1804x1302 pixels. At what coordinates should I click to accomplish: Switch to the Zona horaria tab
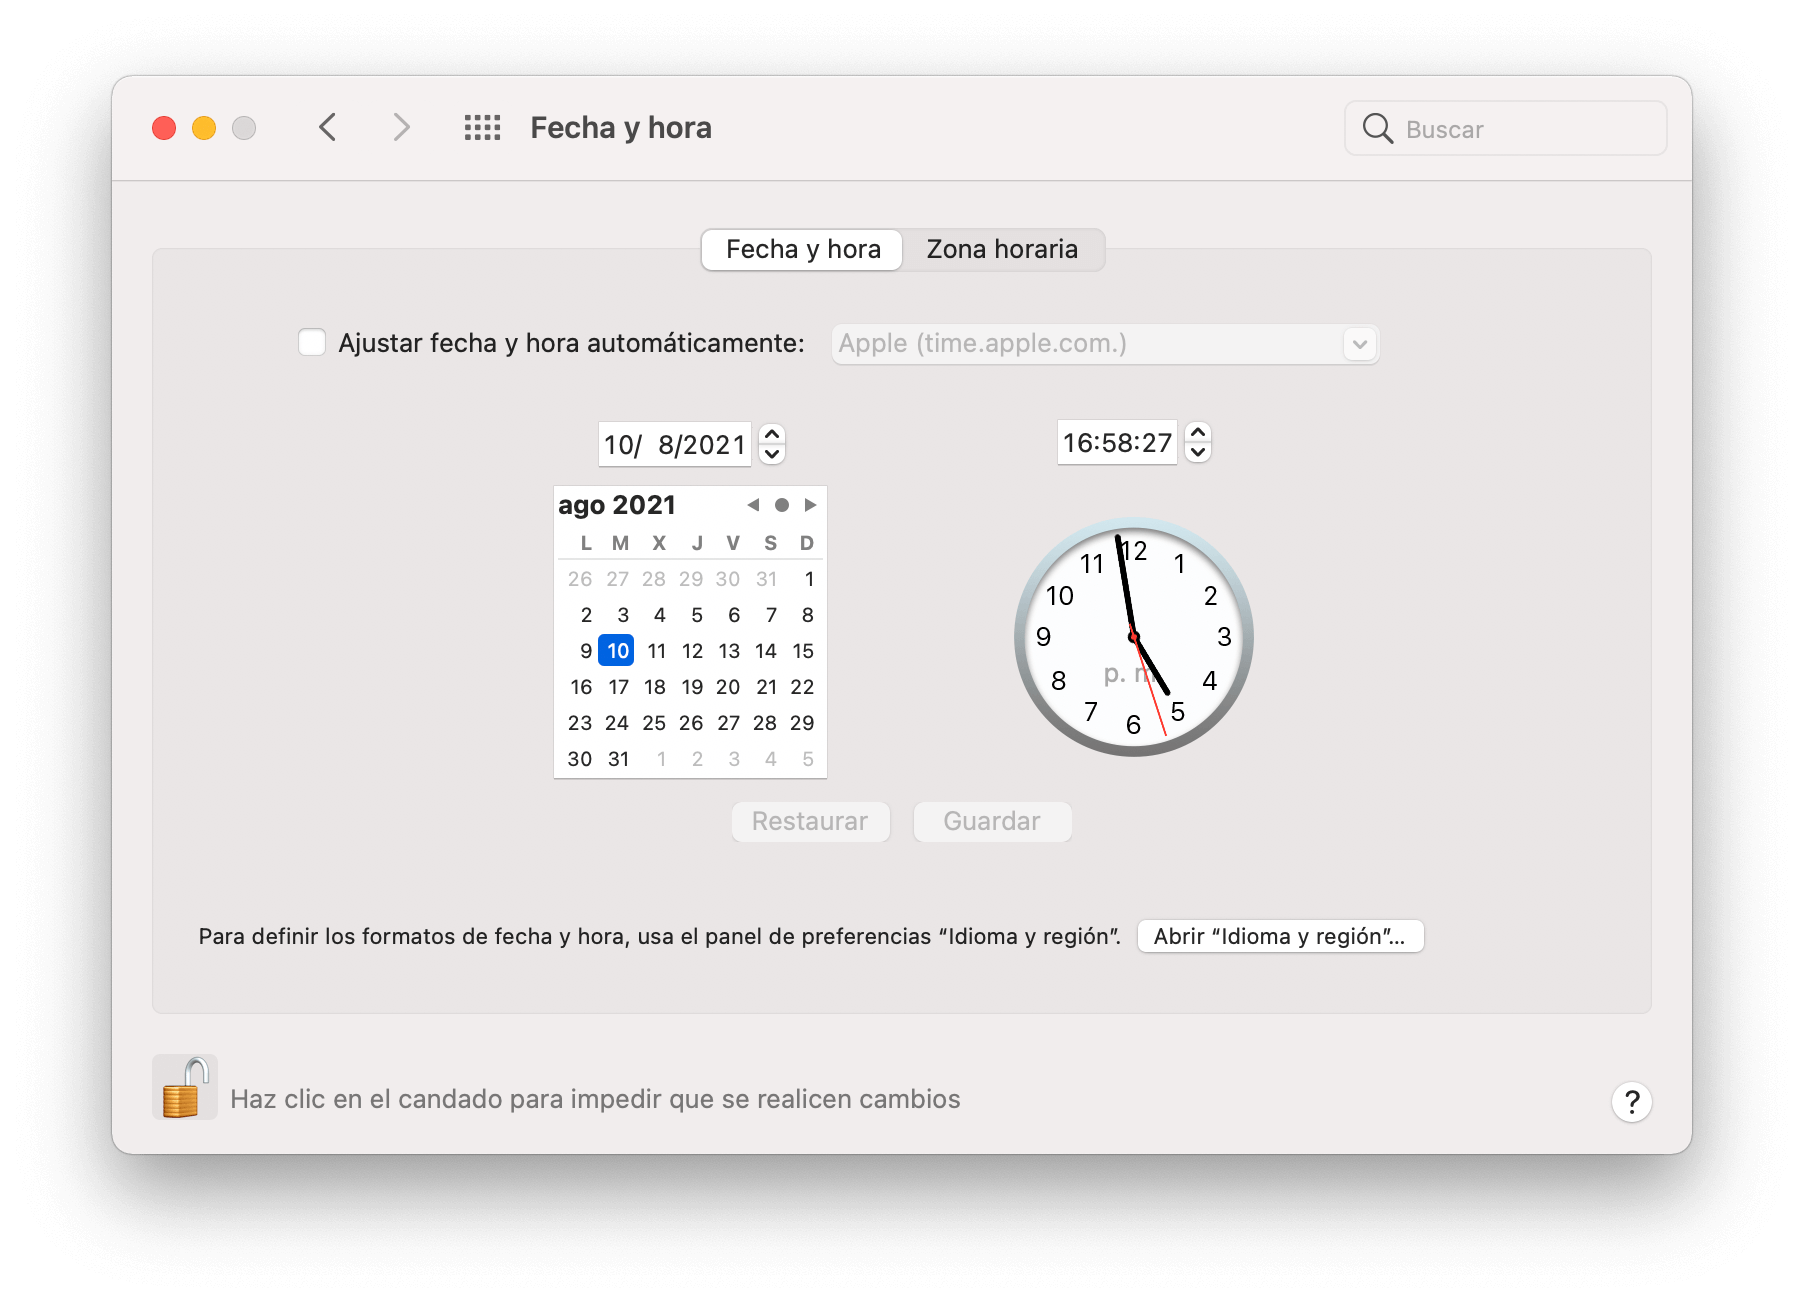click(x=1001, y=250)
